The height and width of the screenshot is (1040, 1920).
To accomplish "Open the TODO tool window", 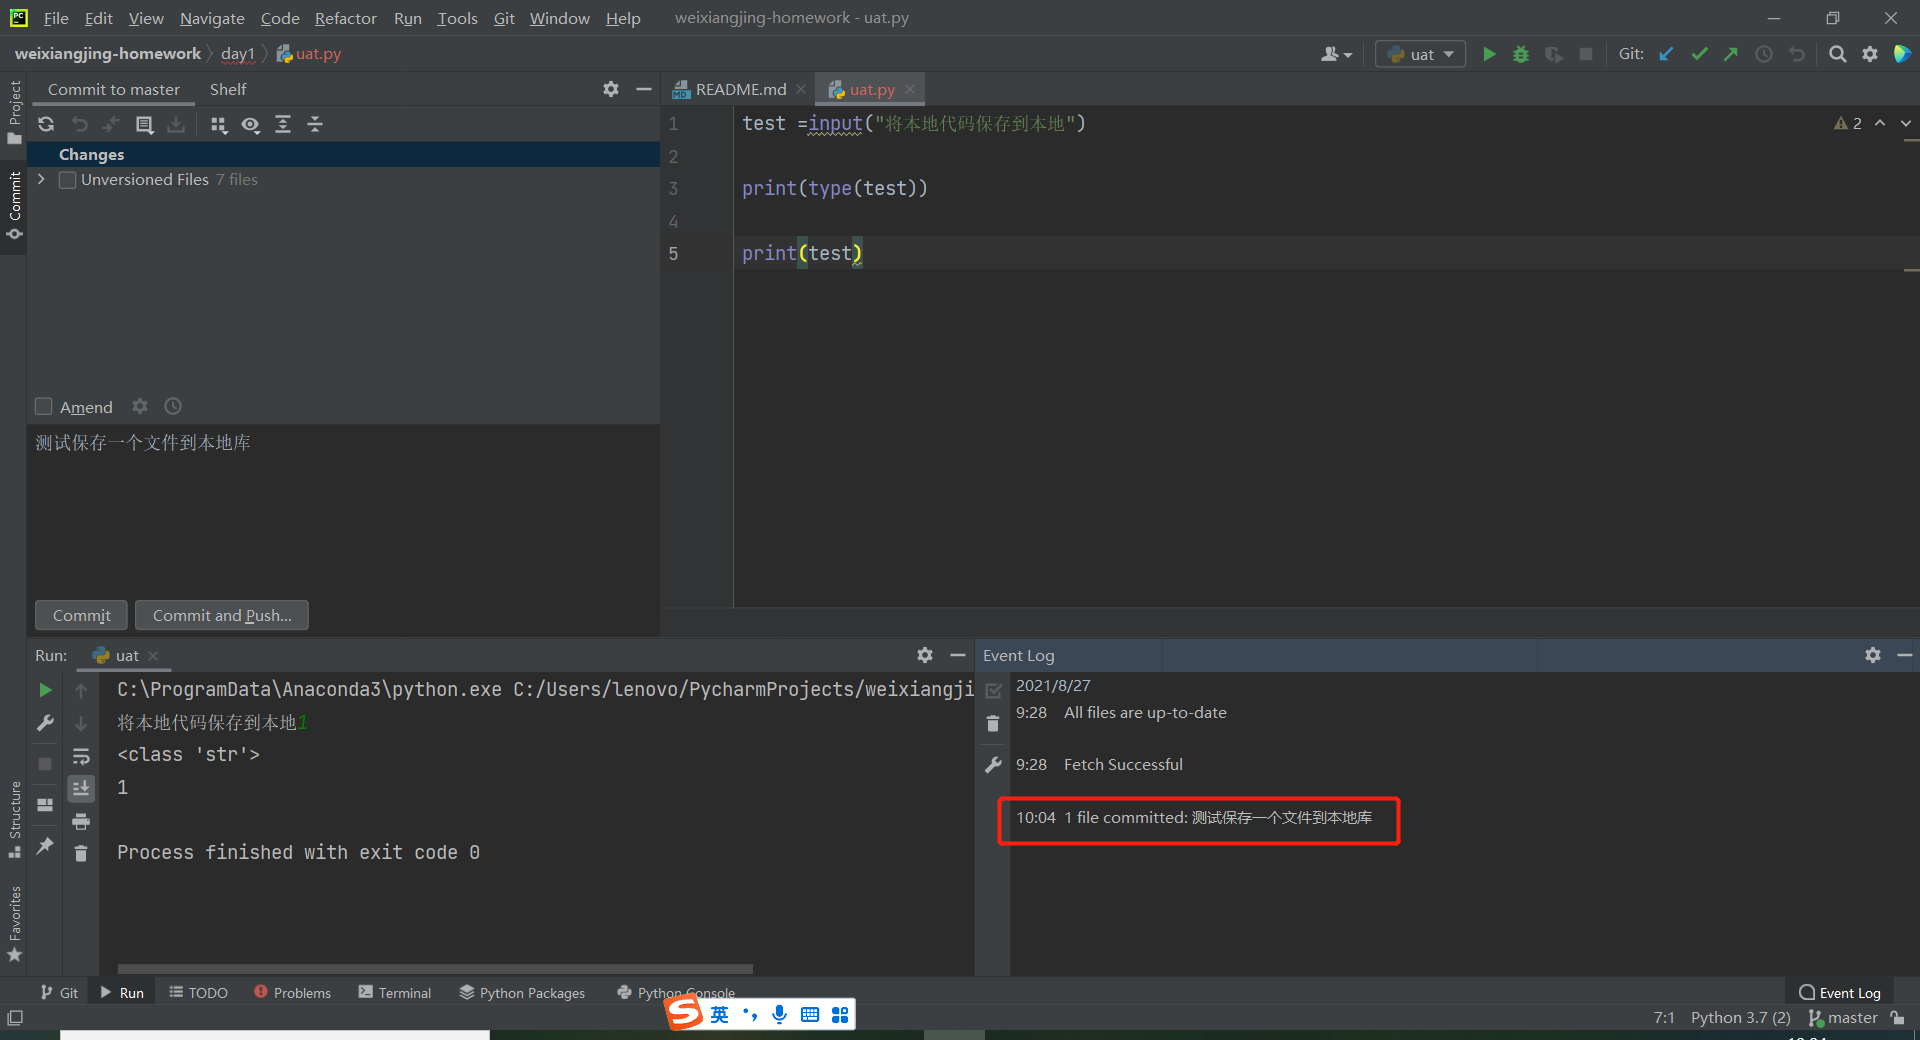I will [x=198, y=992].
